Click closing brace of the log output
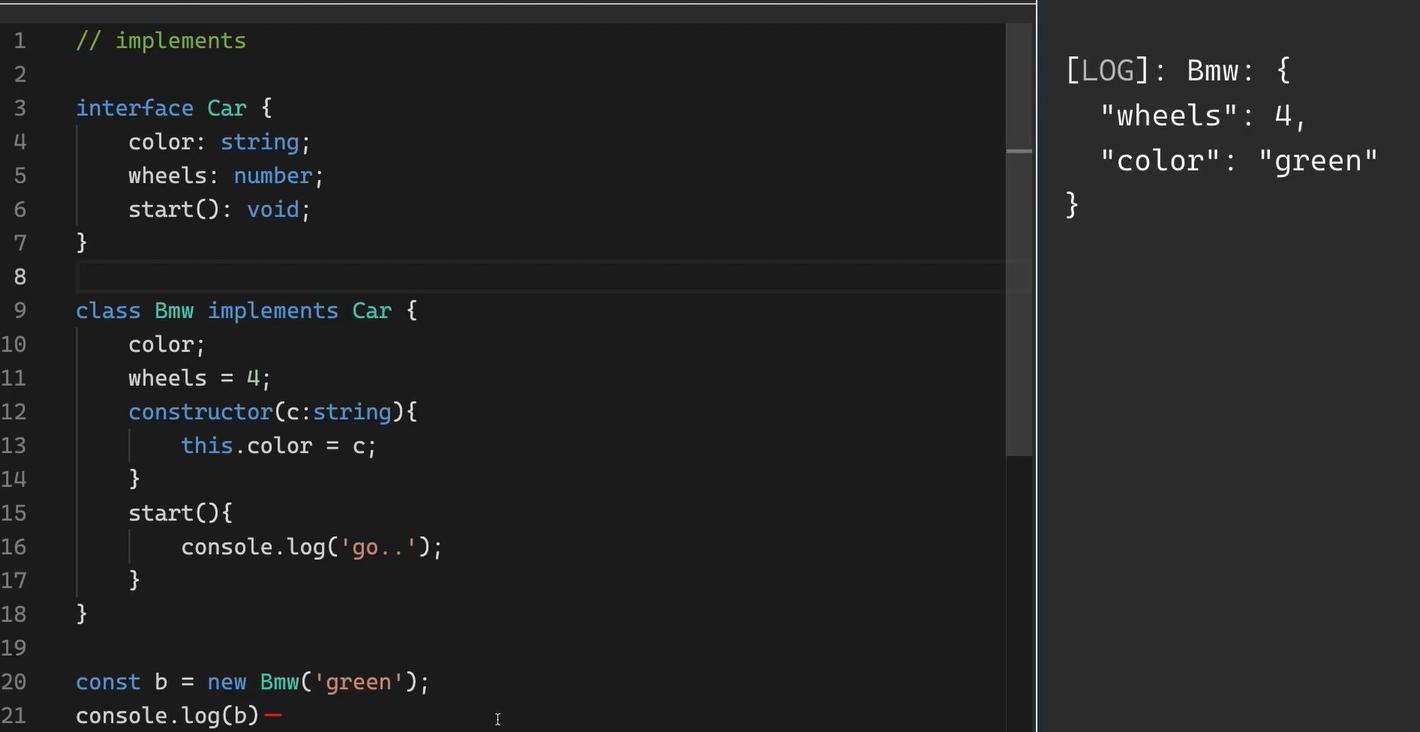This screenshot has width=1420, height=732. [1072, 205]
